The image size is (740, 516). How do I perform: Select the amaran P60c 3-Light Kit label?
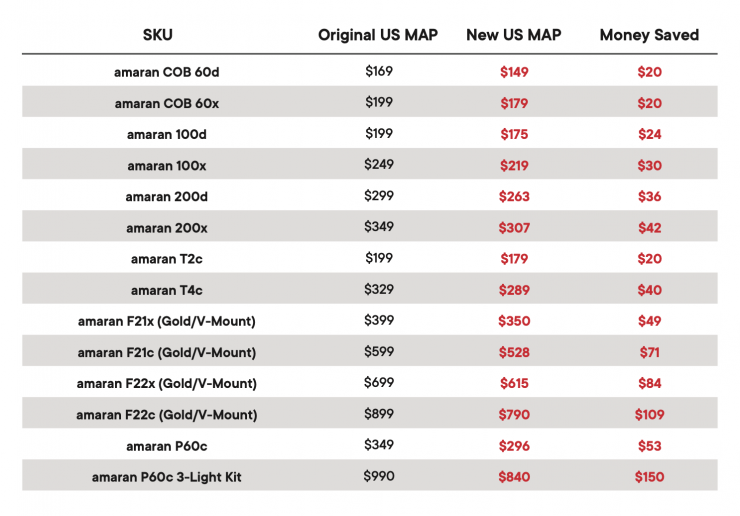[x=167, y=477]
